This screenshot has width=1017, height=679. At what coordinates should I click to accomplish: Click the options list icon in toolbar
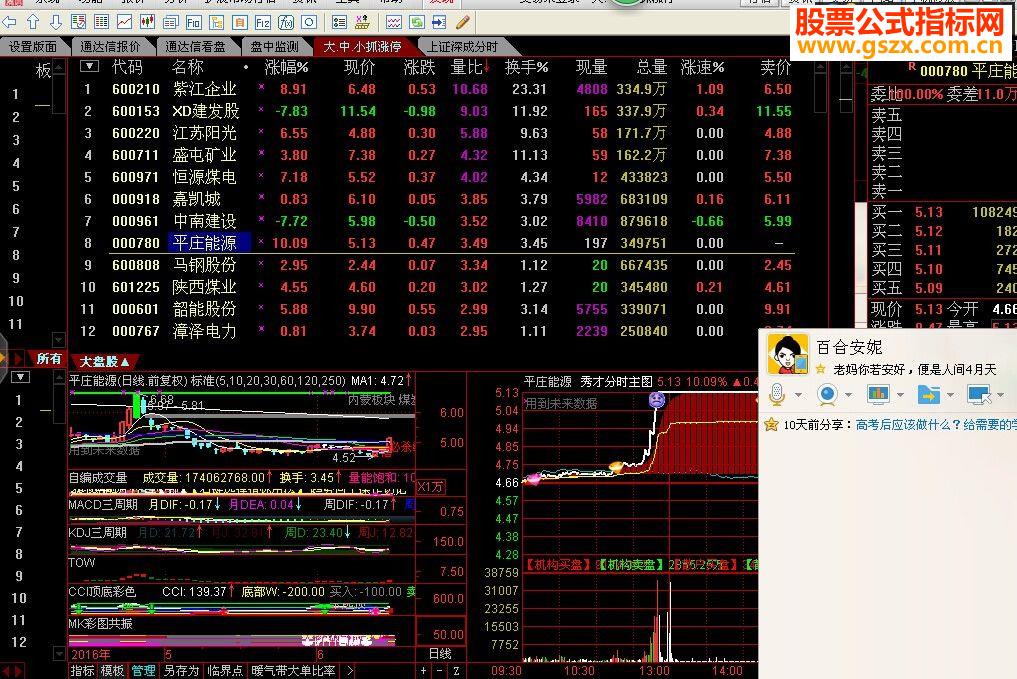pos(339,23)
